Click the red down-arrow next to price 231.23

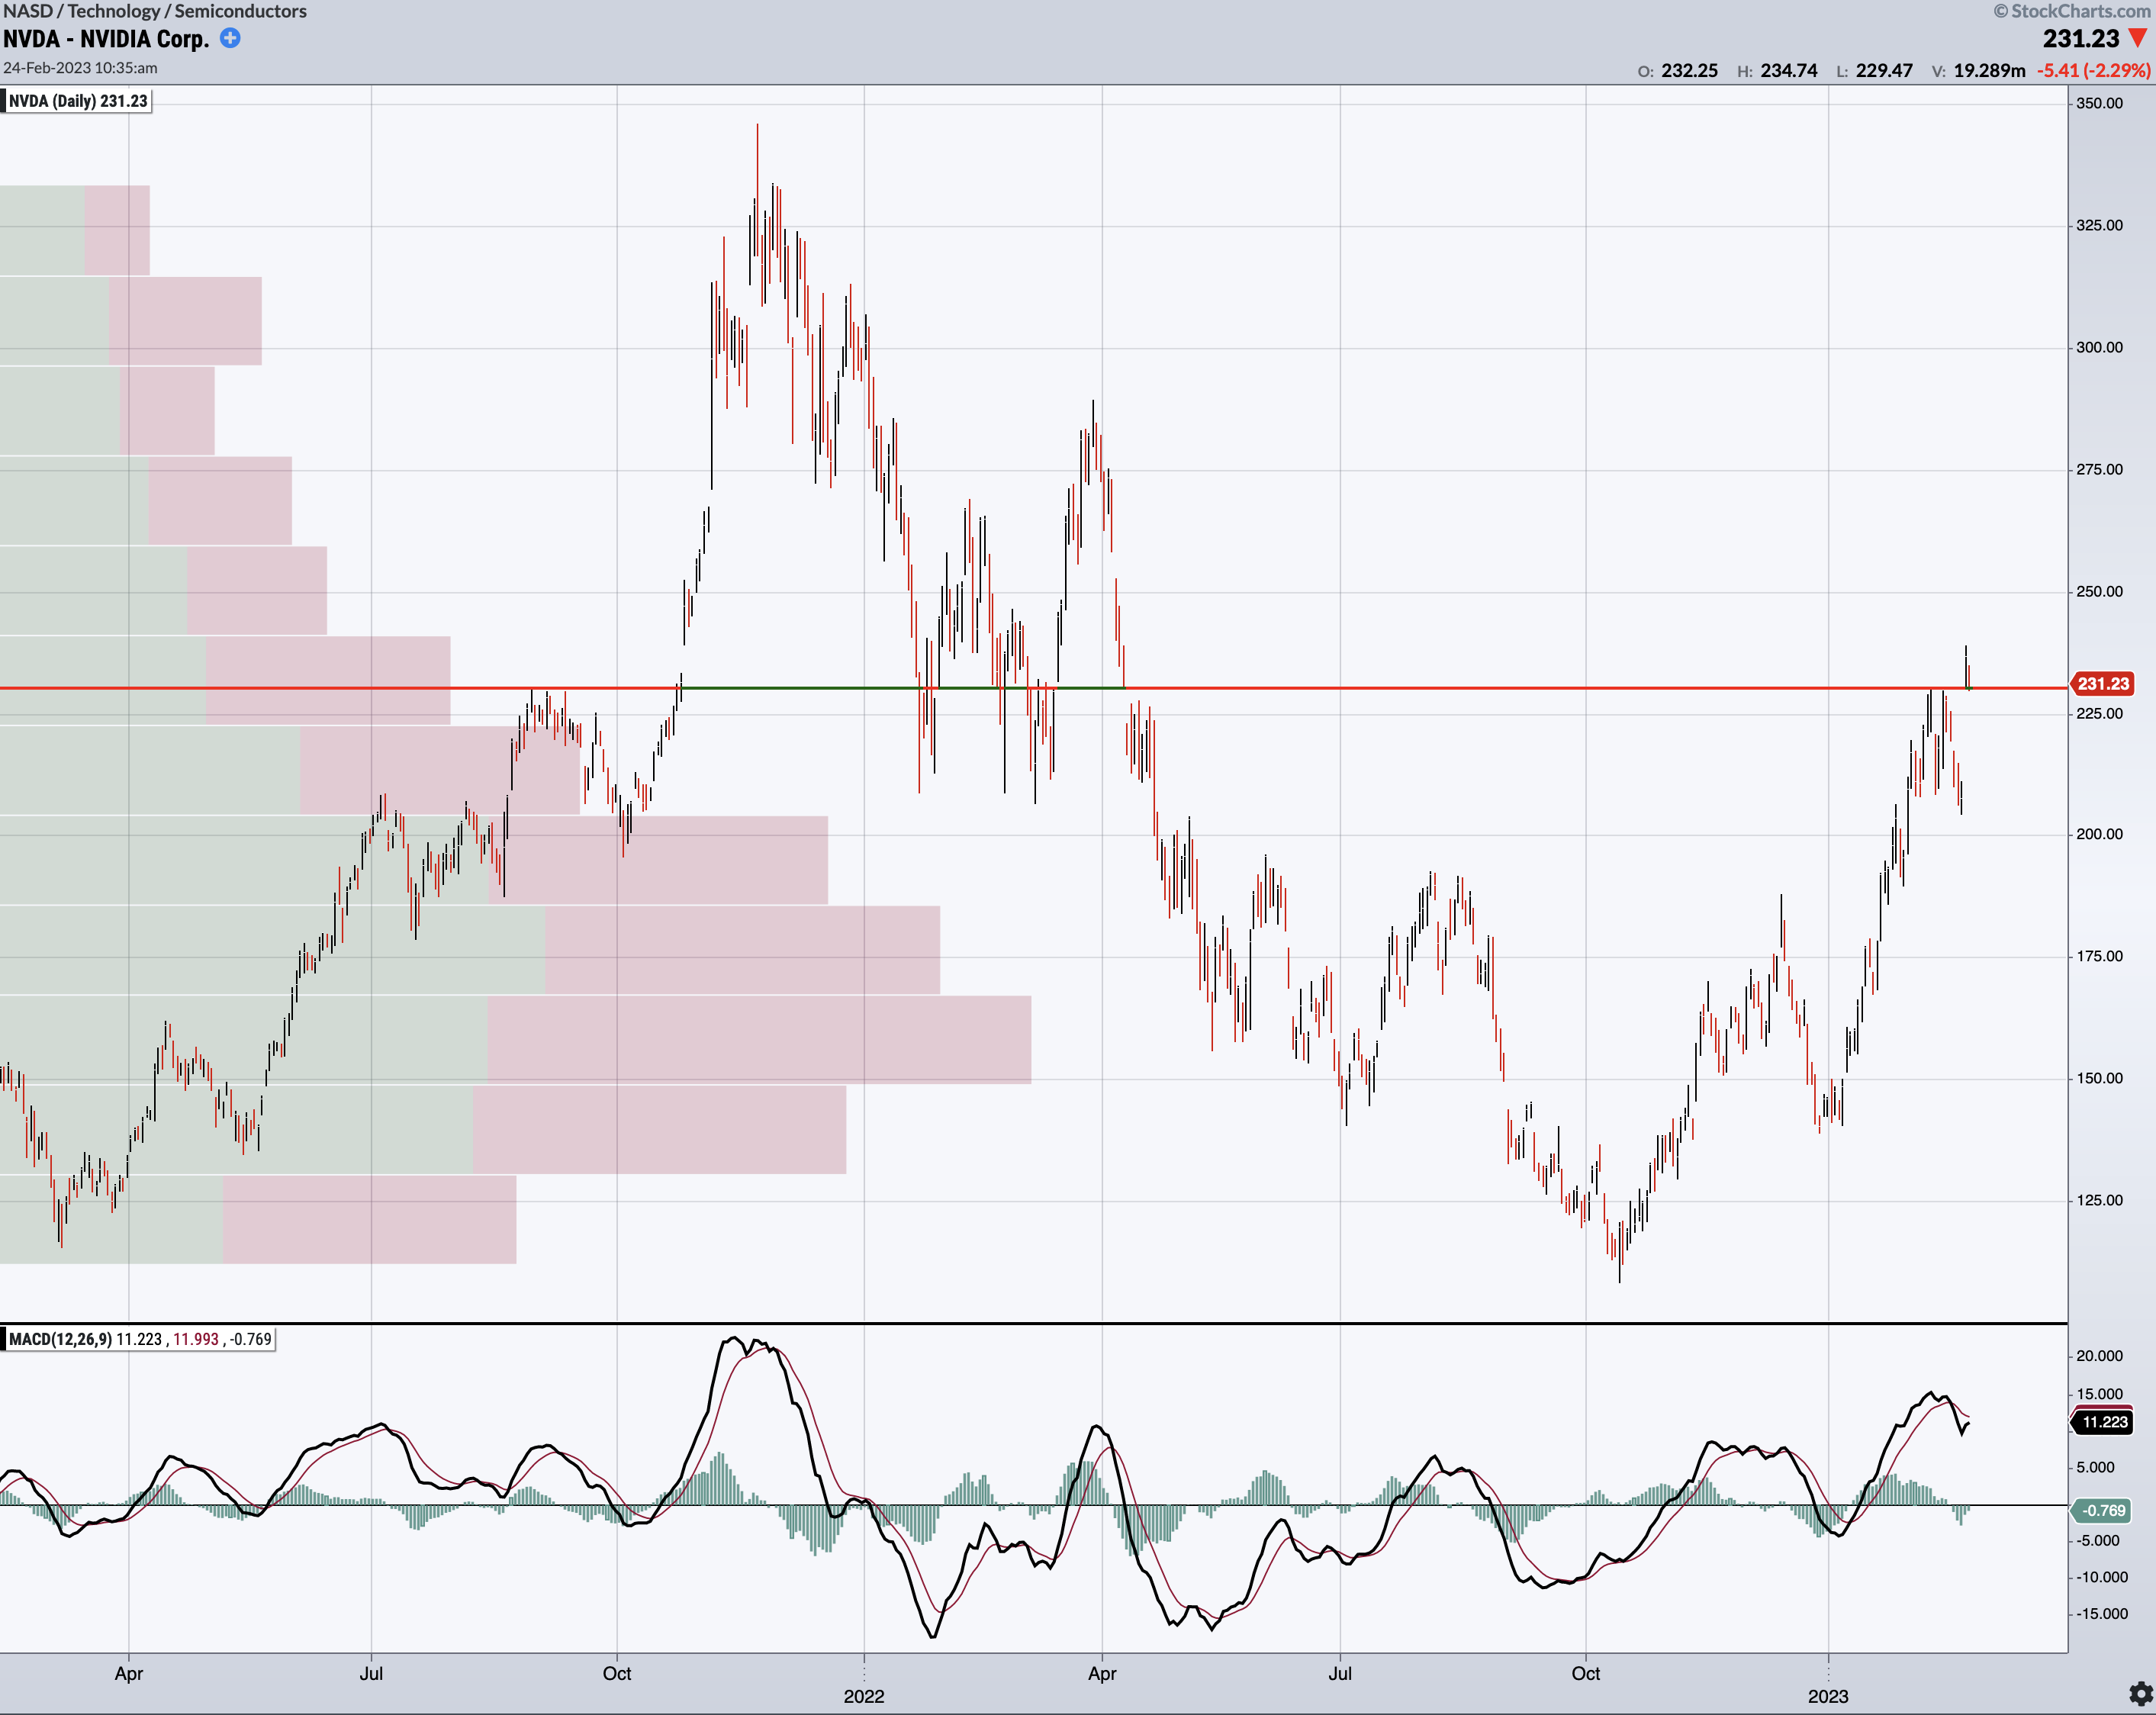pos(2138,38)
